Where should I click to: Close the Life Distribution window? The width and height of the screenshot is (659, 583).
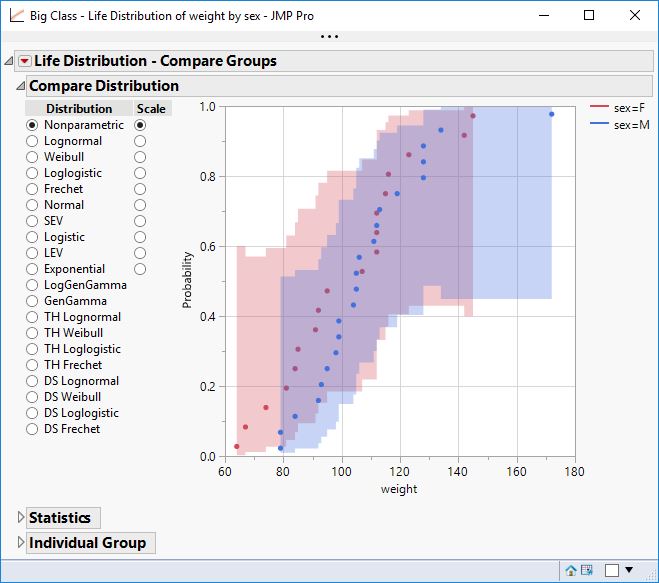(x=635, y=16)
